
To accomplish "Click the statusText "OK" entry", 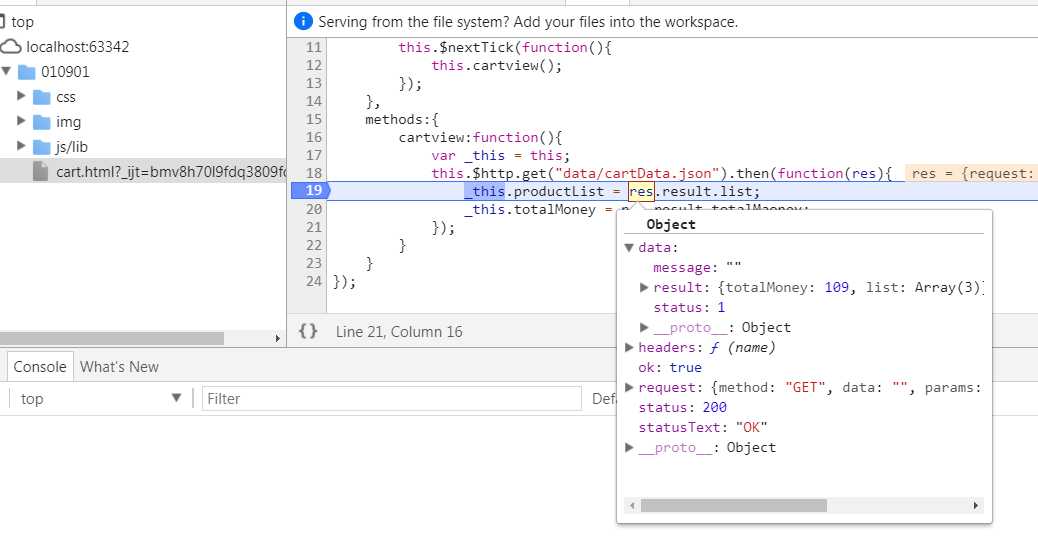I will click(x=702, y=427).
